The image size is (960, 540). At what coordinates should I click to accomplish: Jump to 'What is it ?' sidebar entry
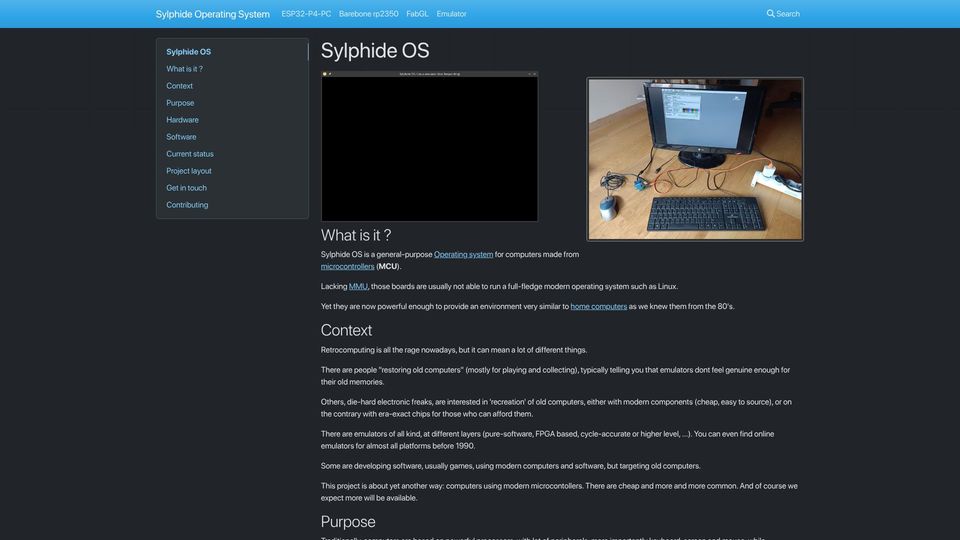tap(184, 69)
